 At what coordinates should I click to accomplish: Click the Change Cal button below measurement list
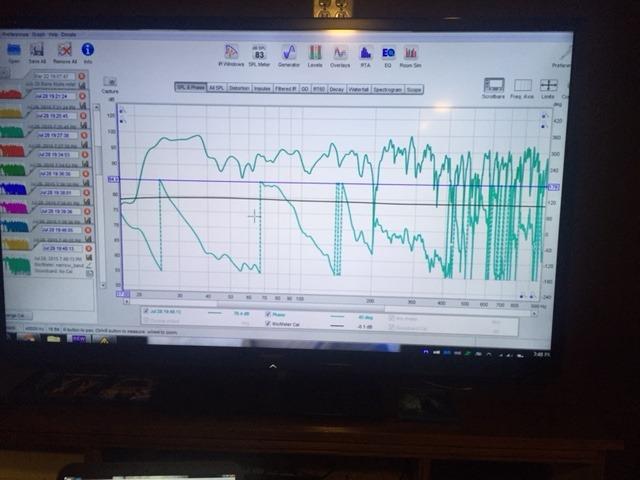[19, 316]
